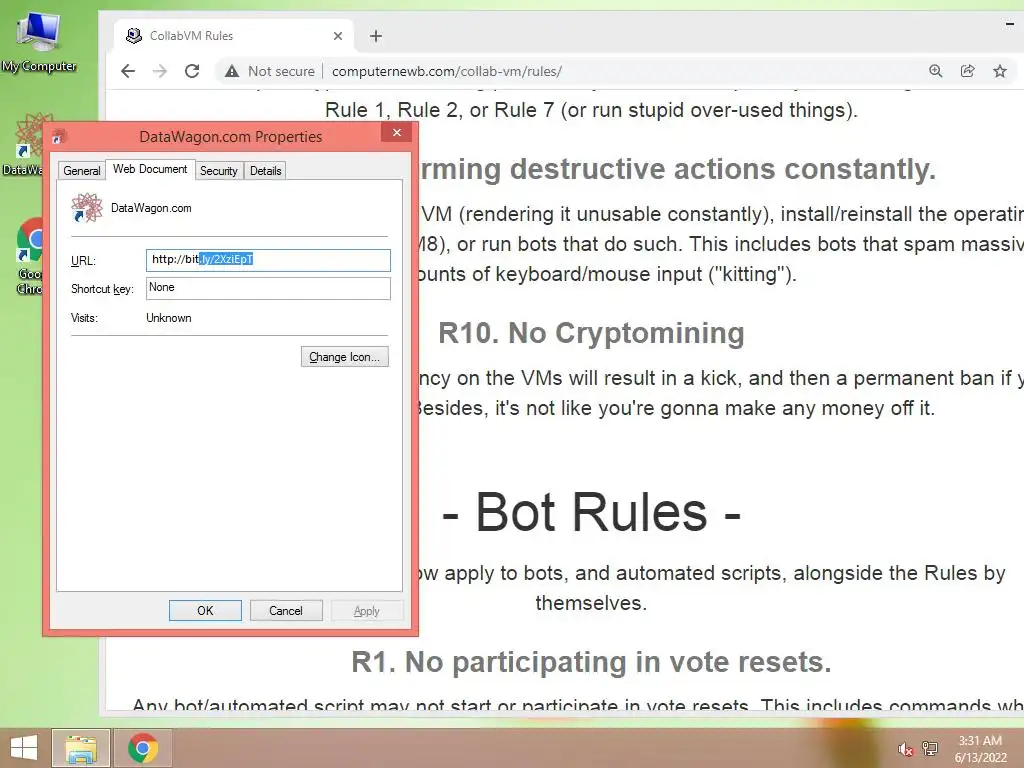Close the DataWagon.com Properties window

pos(396,133)
